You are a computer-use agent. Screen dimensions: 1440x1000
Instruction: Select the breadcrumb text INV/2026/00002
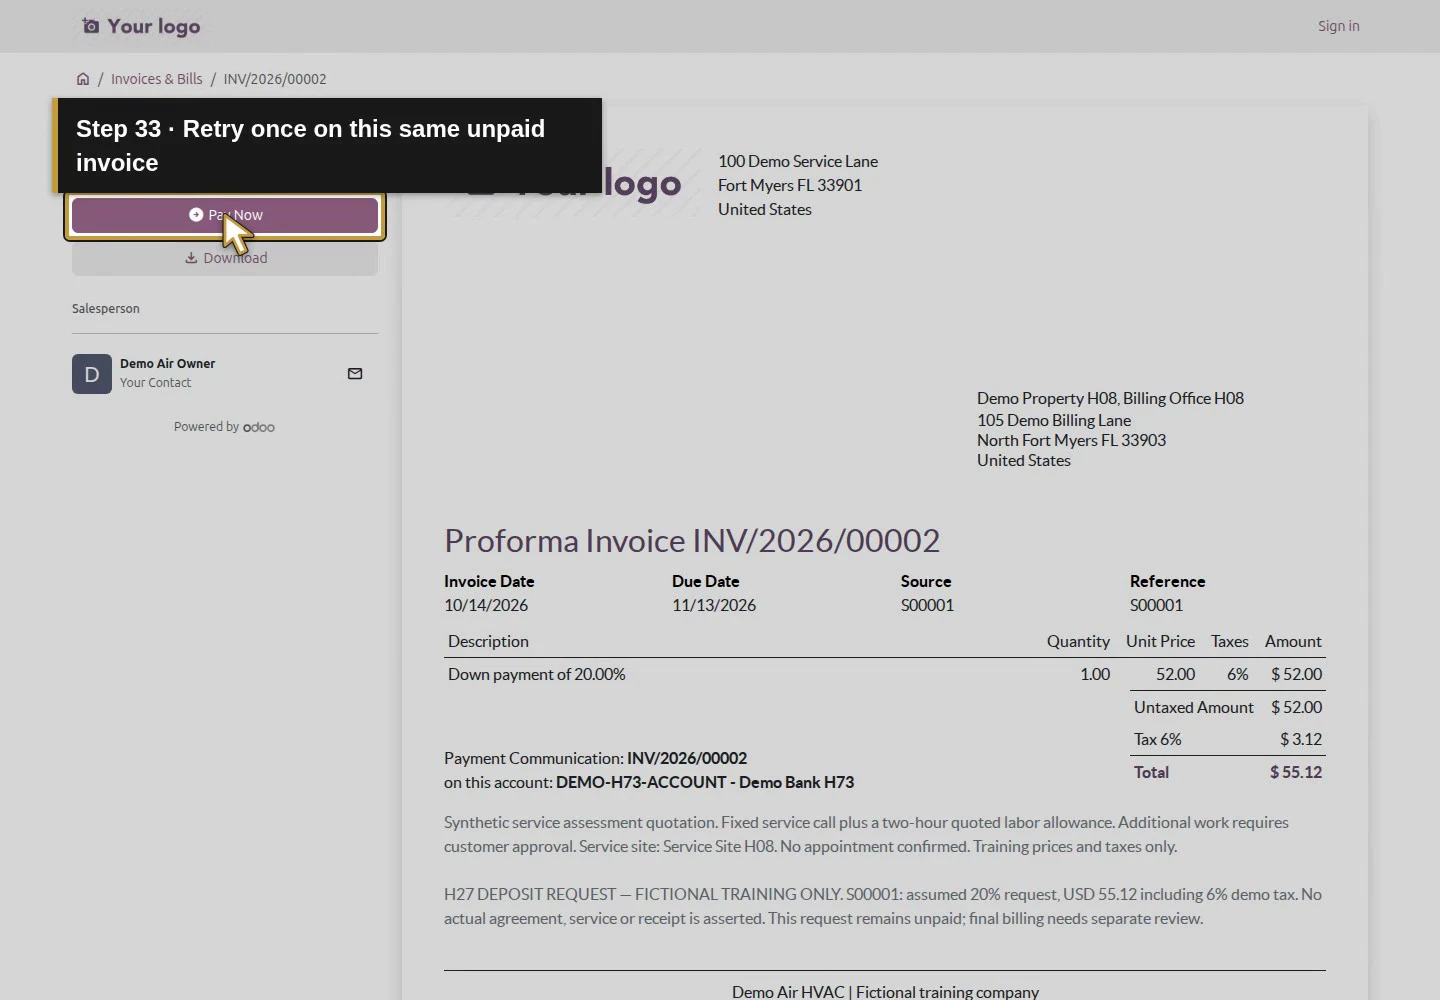[275, 79]
